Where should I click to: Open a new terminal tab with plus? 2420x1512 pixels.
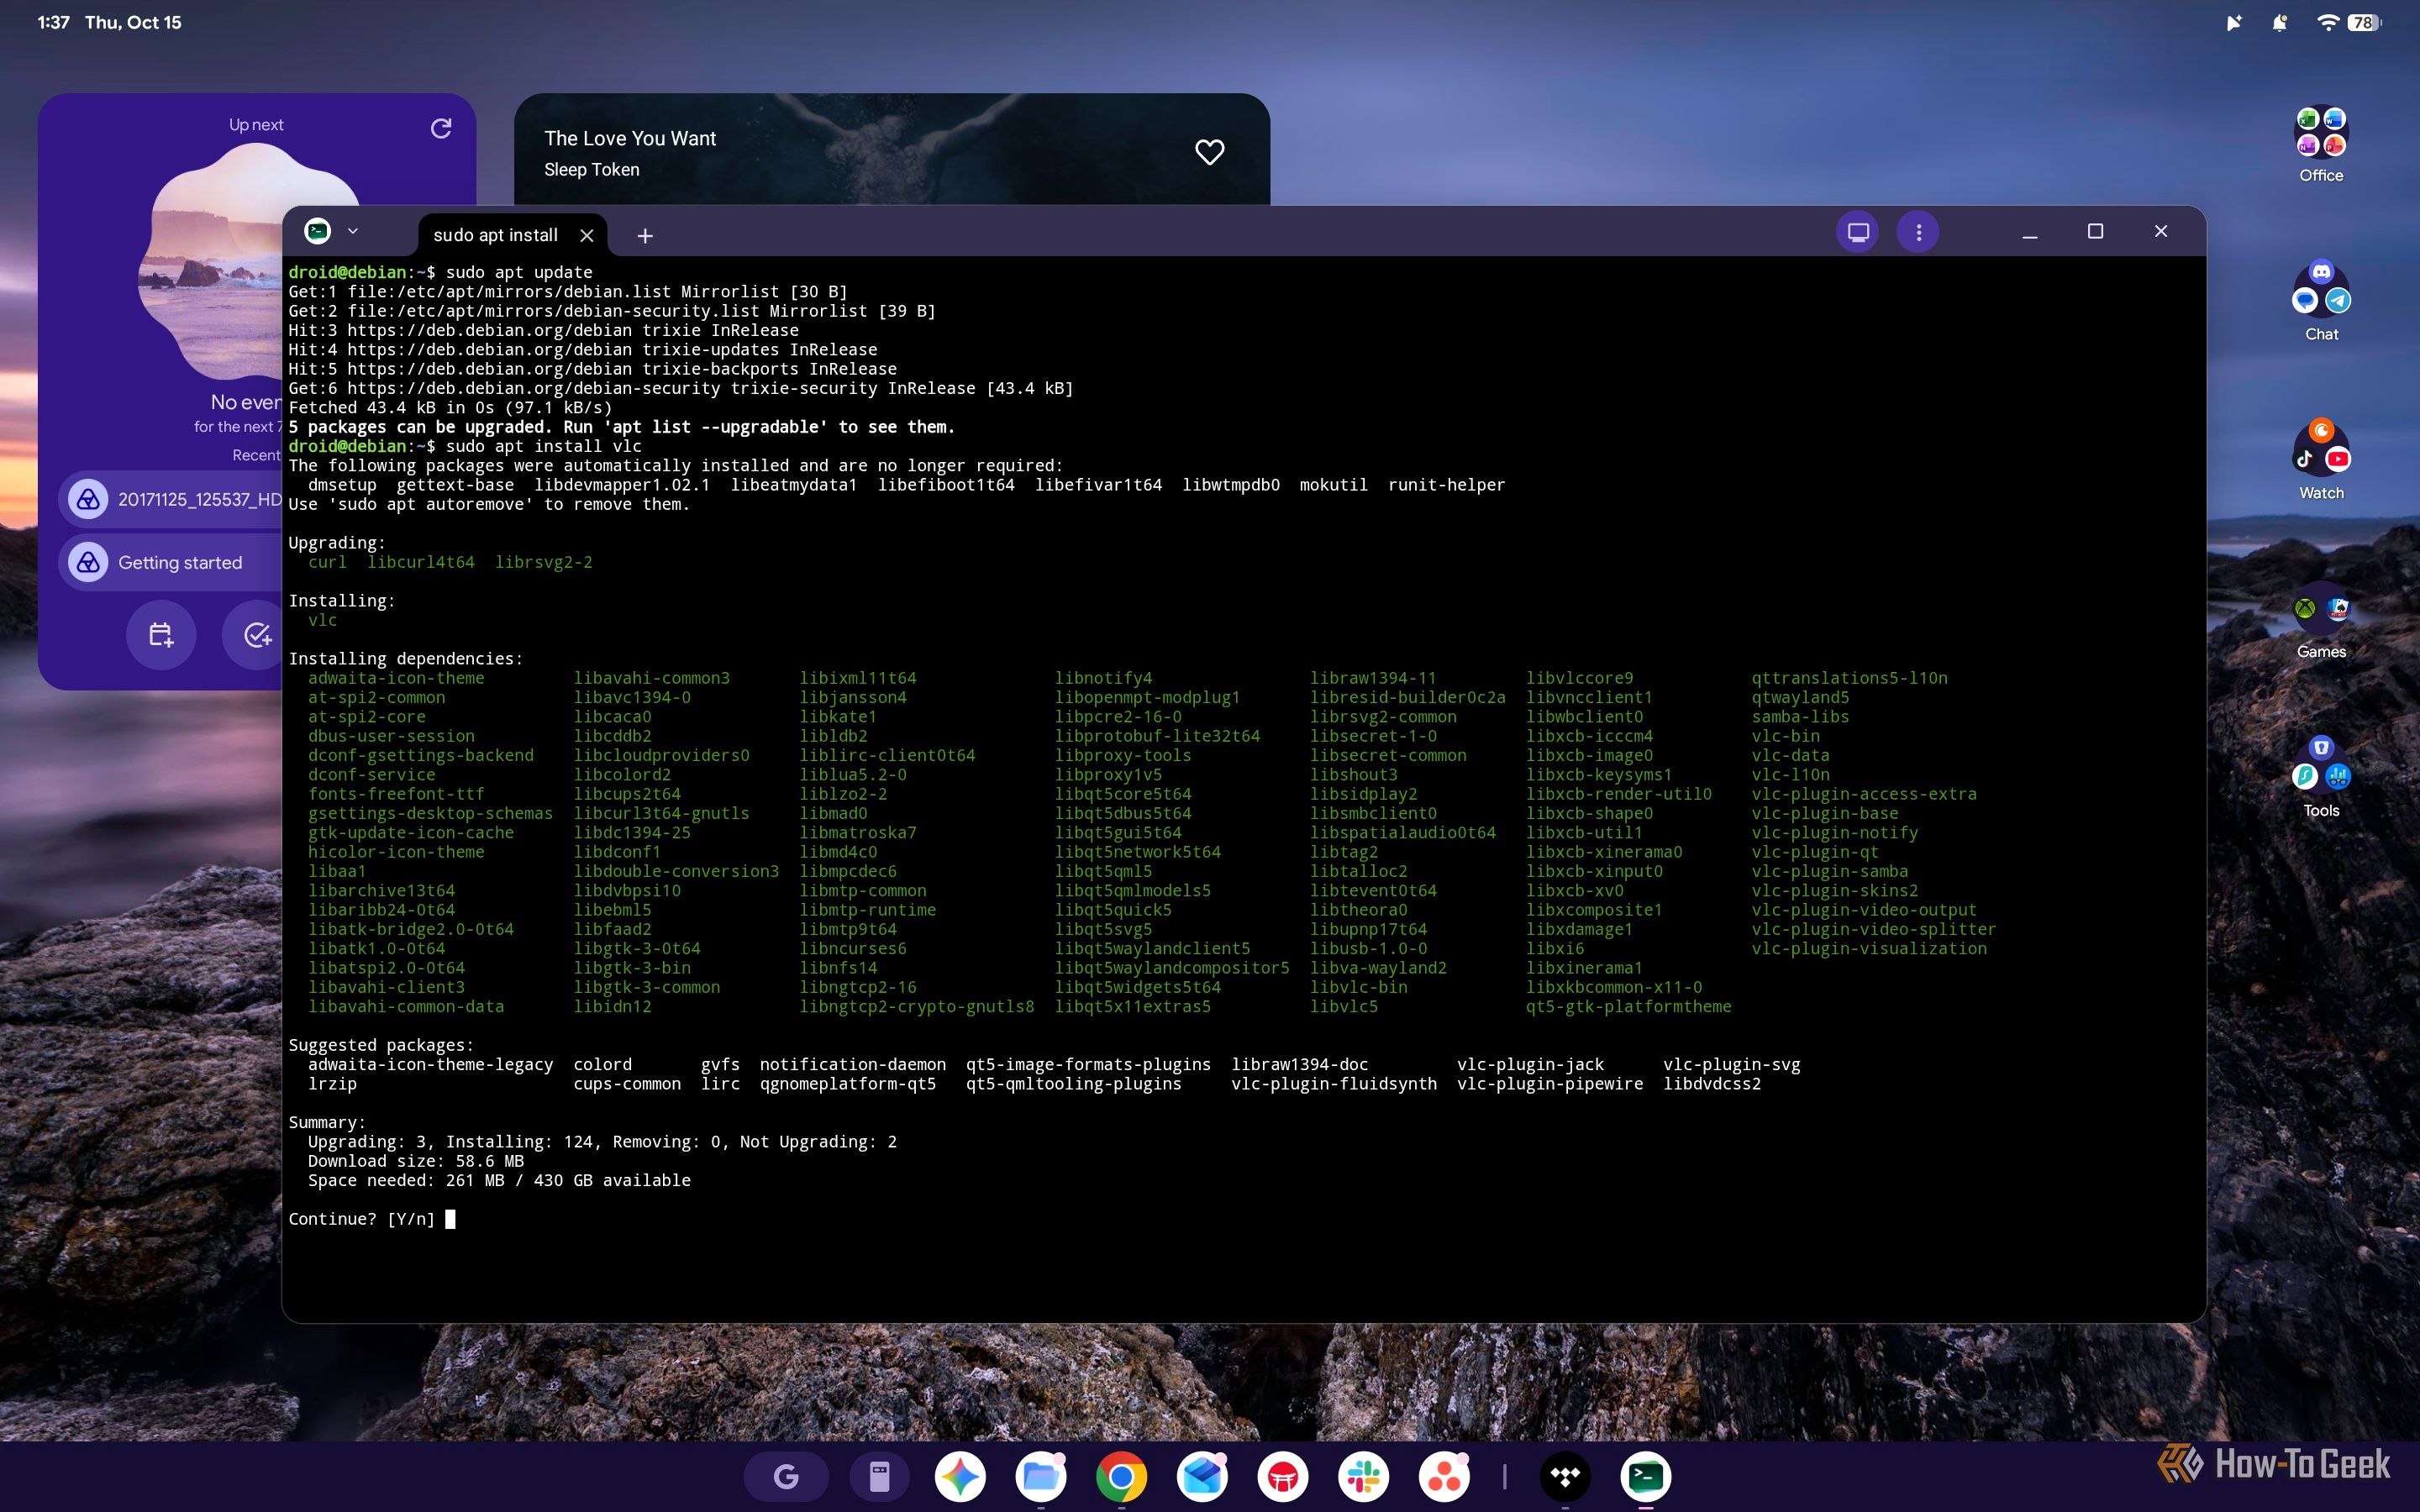(x=645, y=236)
